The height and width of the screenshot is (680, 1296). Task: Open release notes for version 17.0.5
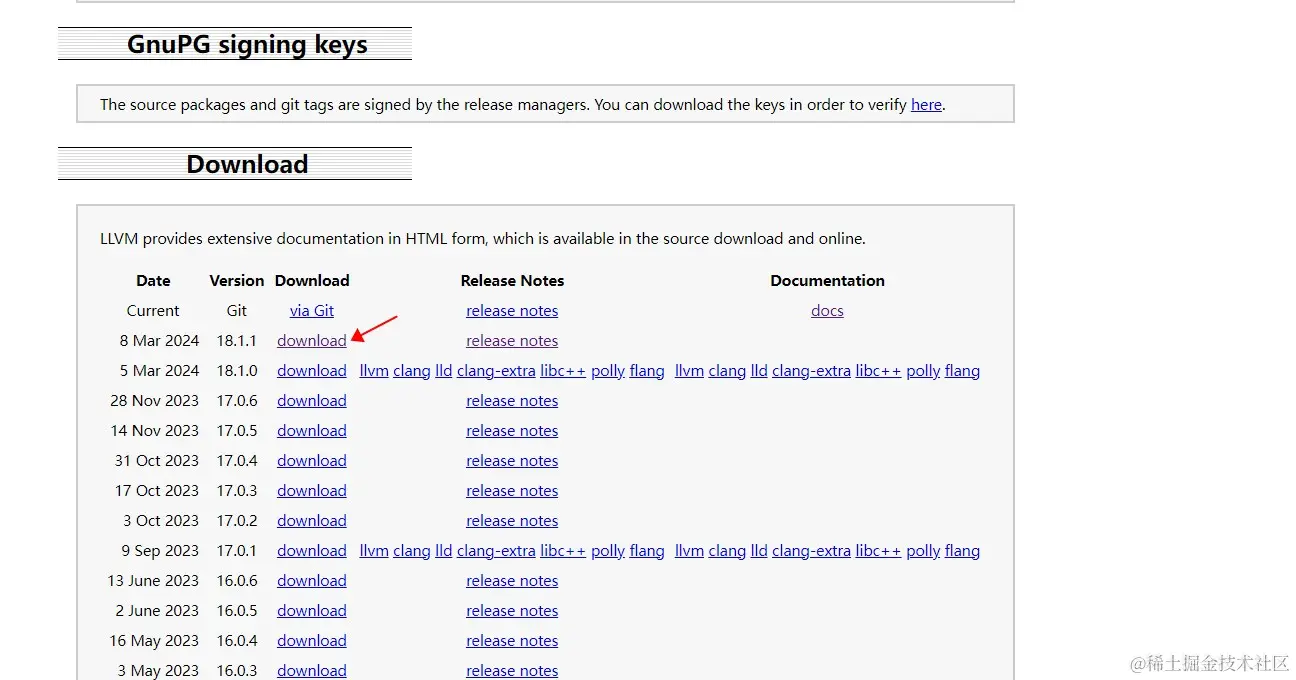tap(512, 431)
